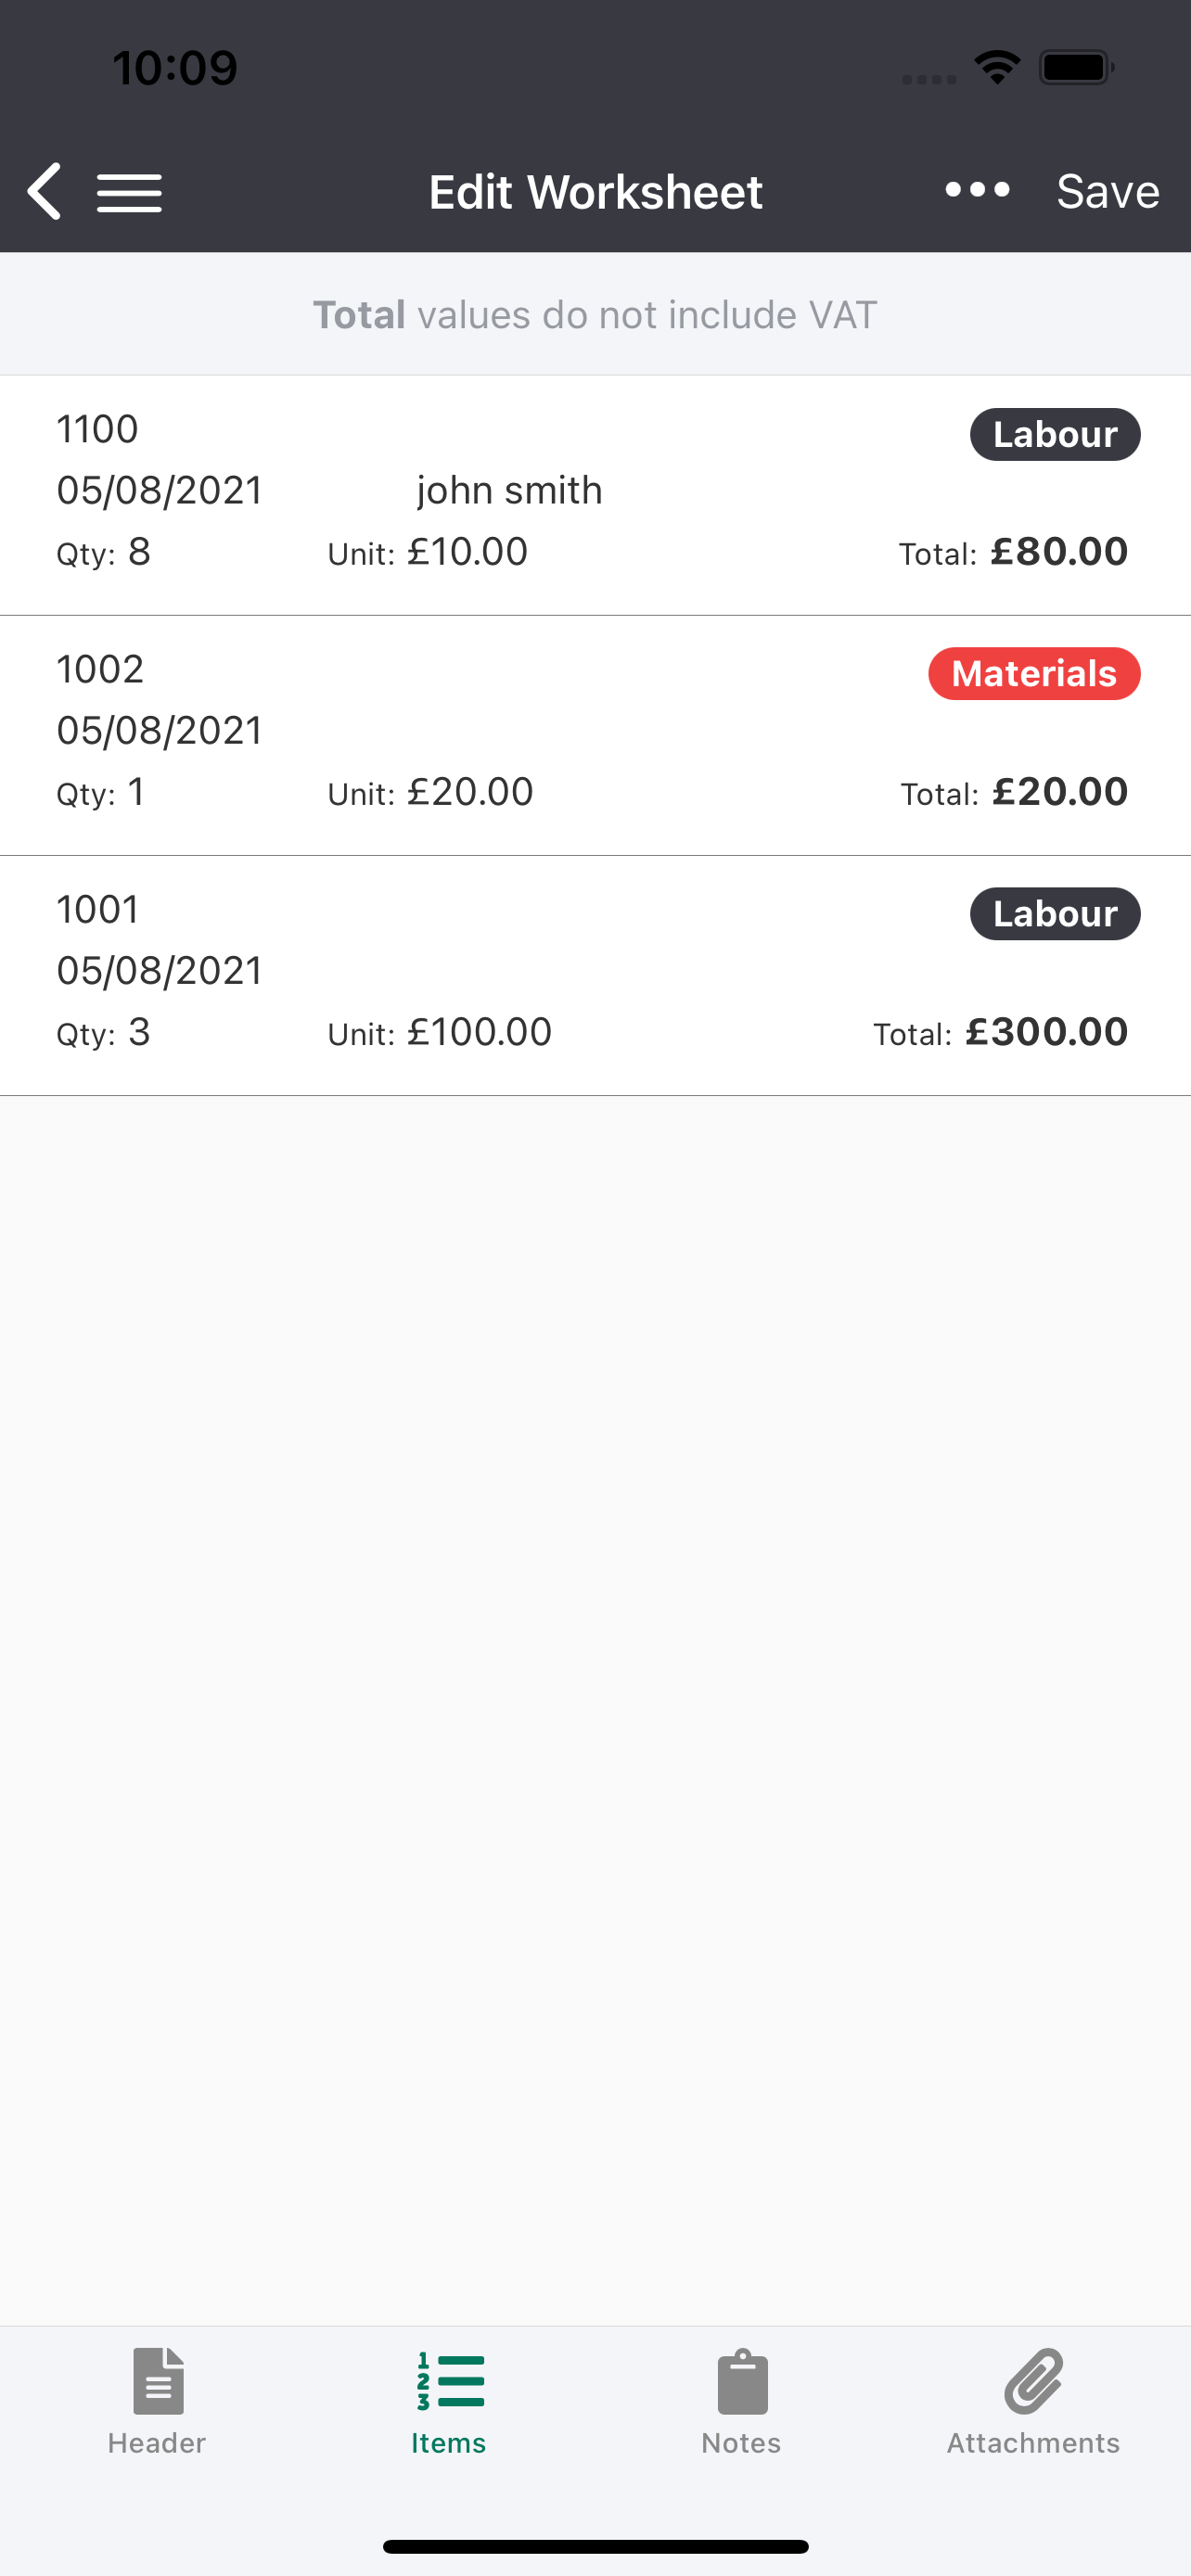
Task: Go to the Attachments tab
Action: tap(1033, 2402)
